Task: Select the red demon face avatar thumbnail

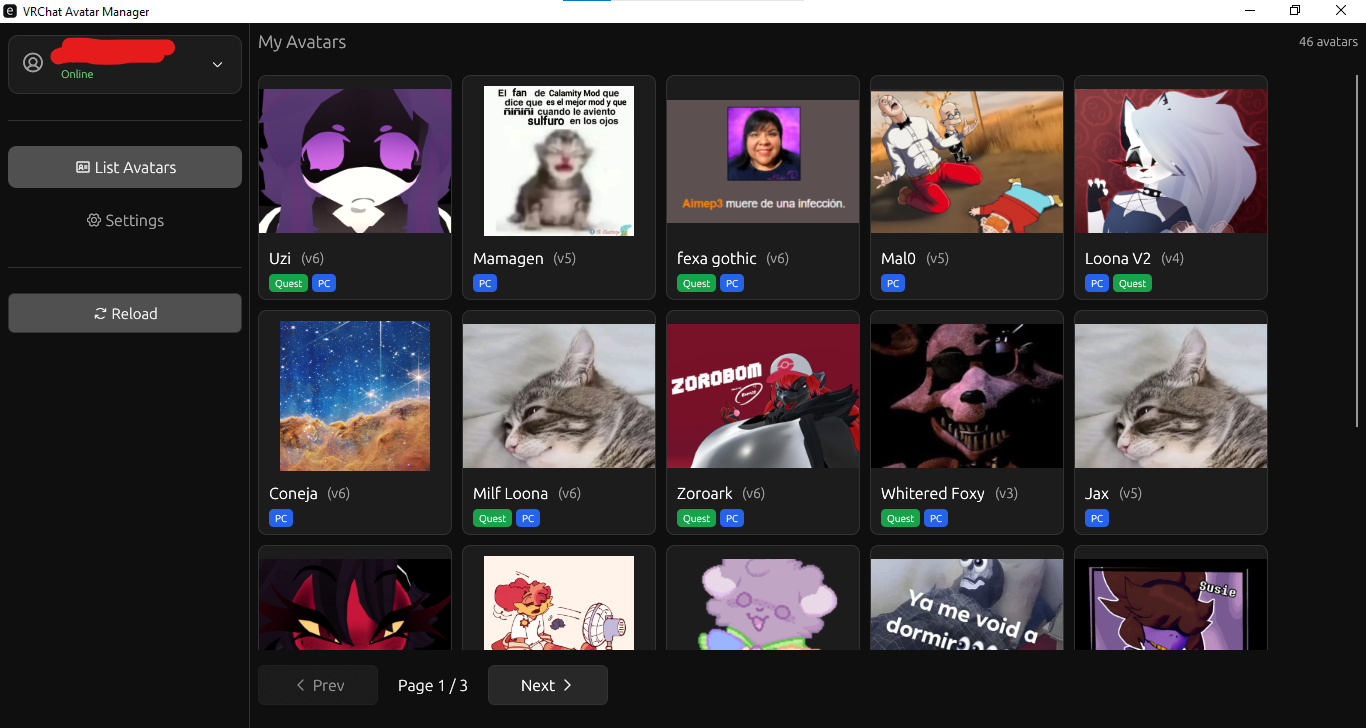Action: pos(355,604)
